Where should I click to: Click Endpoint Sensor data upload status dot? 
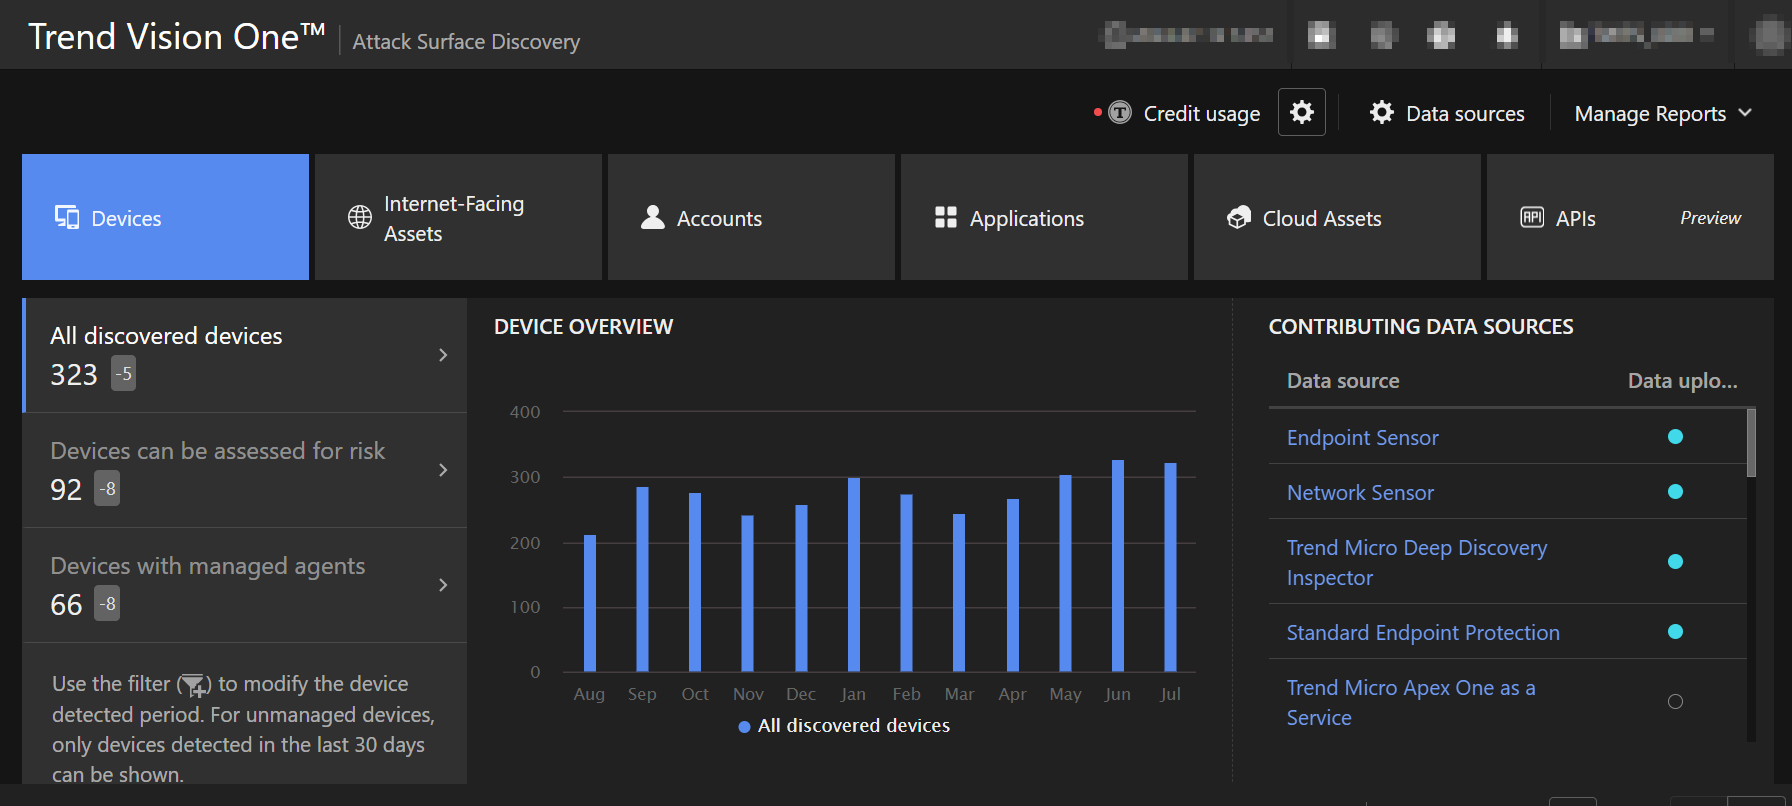[1676, 437]
